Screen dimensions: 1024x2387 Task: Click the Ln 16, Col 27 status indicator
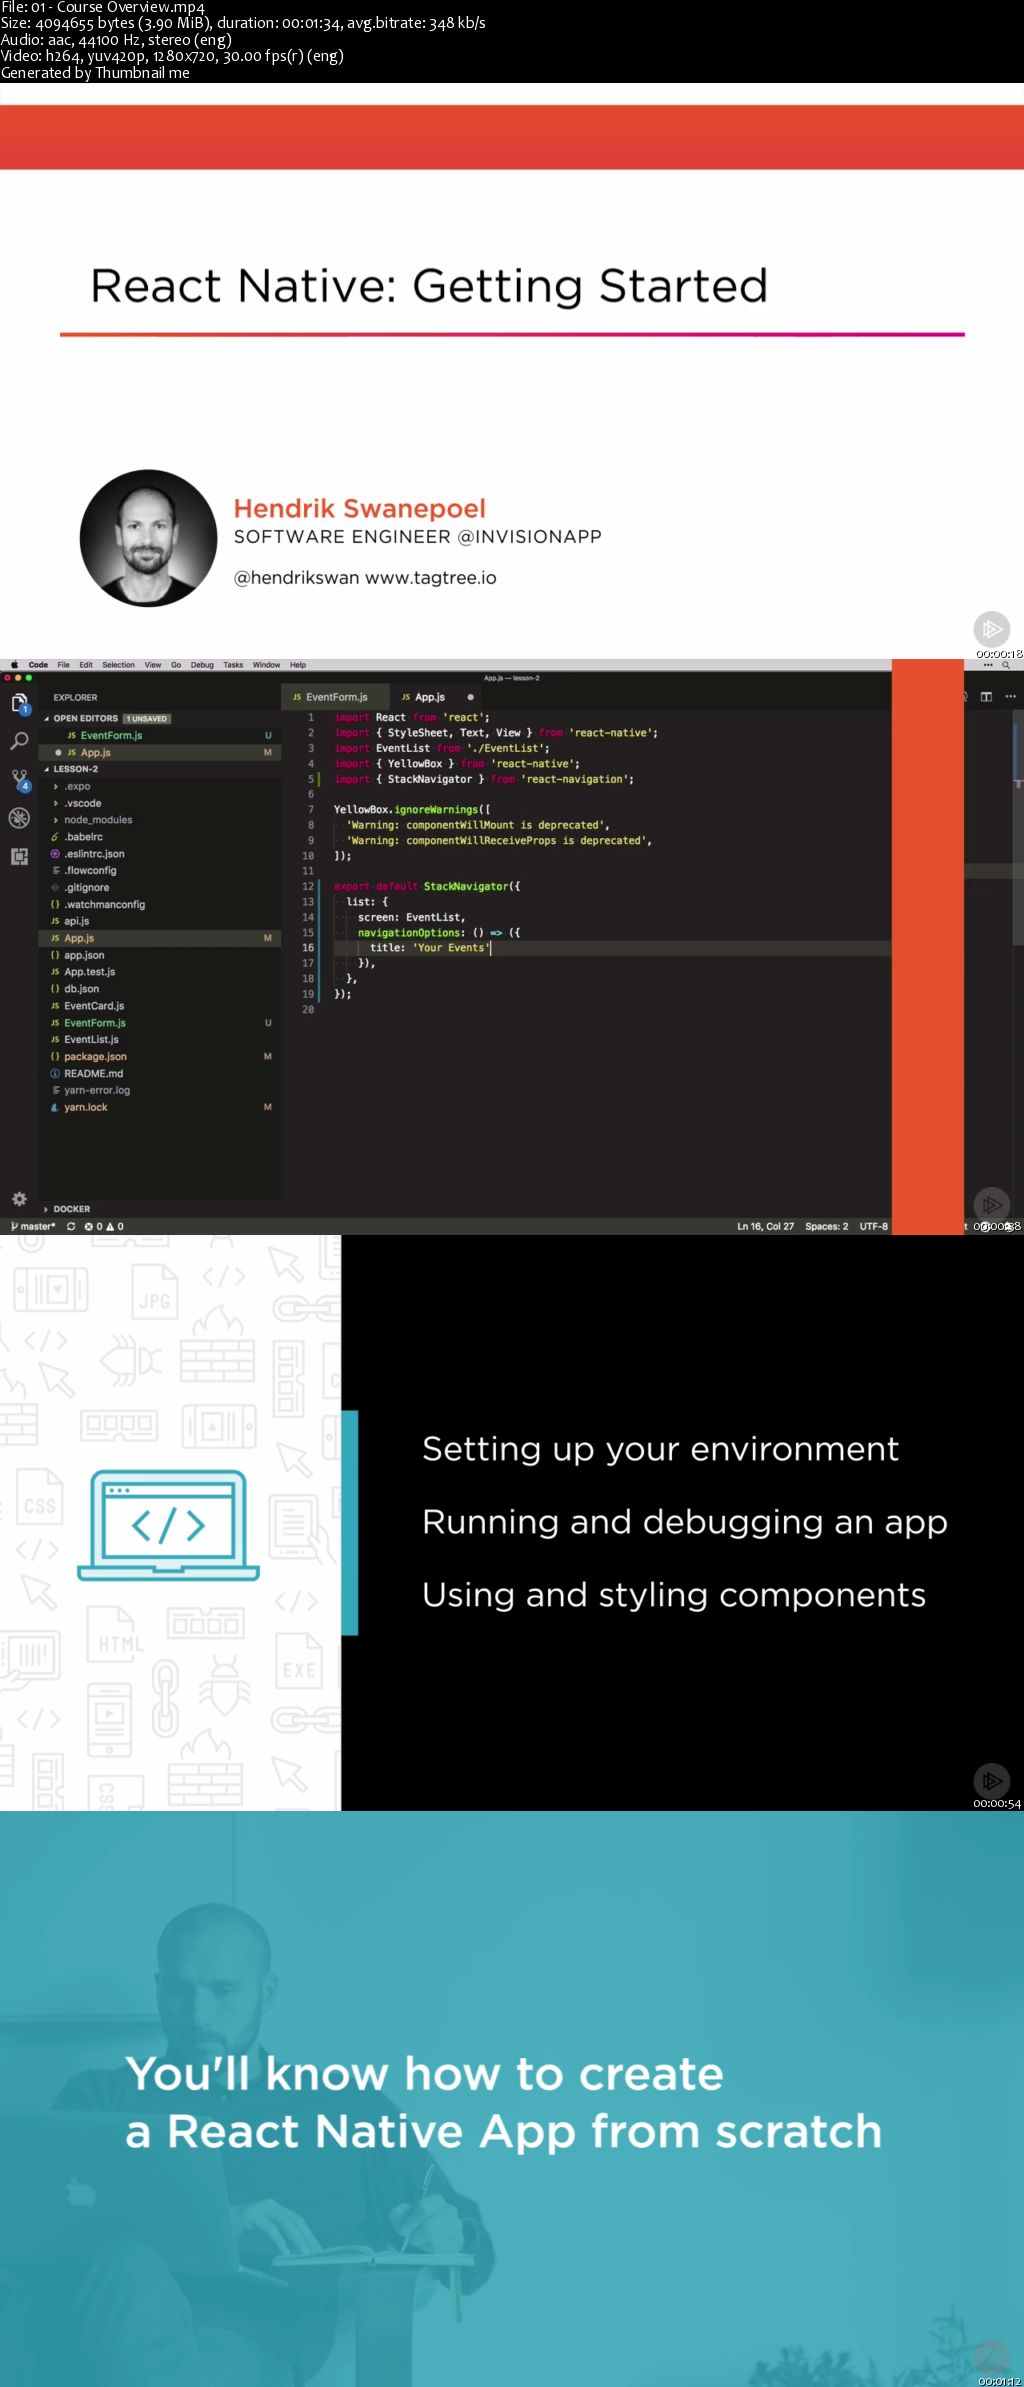(x=766, y=1226)
